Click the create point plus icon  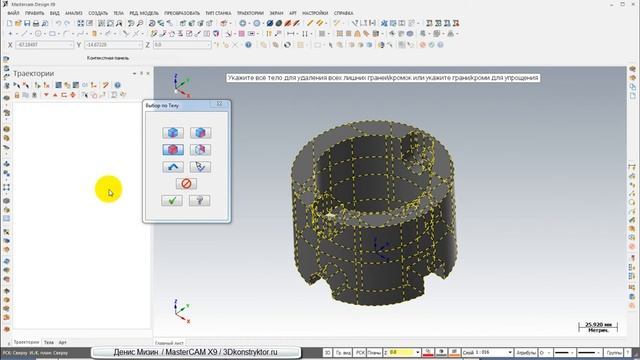11,34
